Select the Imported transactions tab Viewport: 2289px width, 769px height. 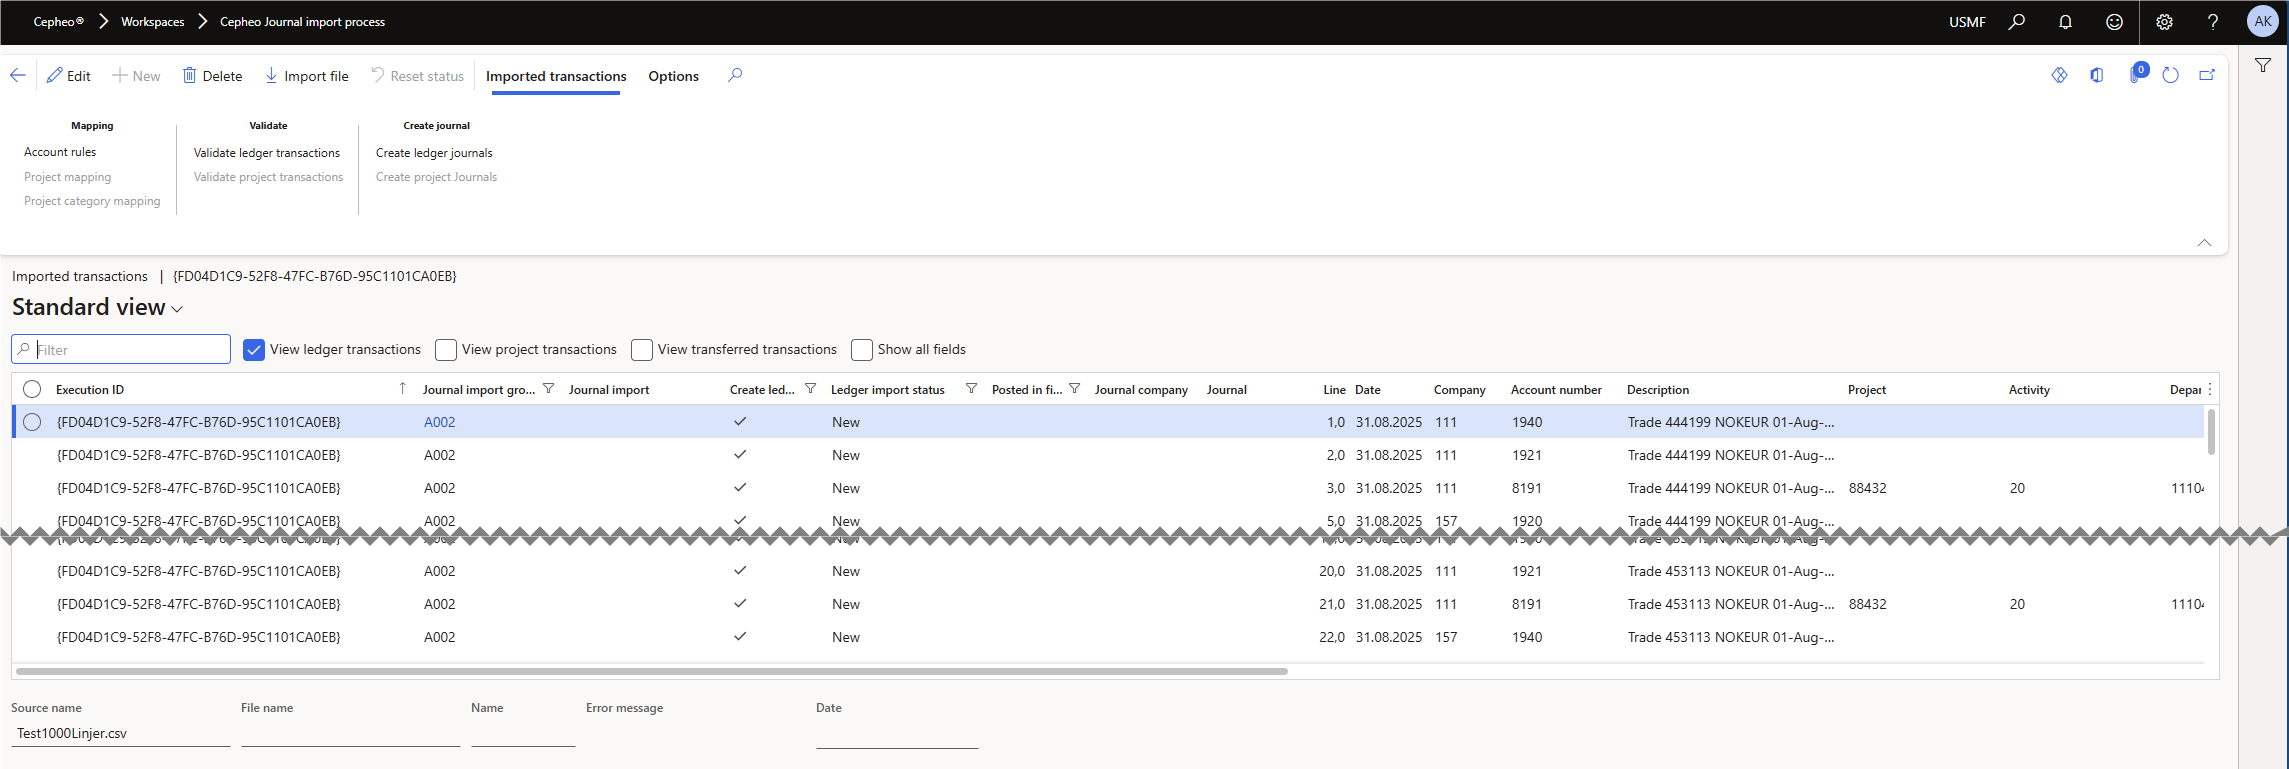[x=556, y=76]
